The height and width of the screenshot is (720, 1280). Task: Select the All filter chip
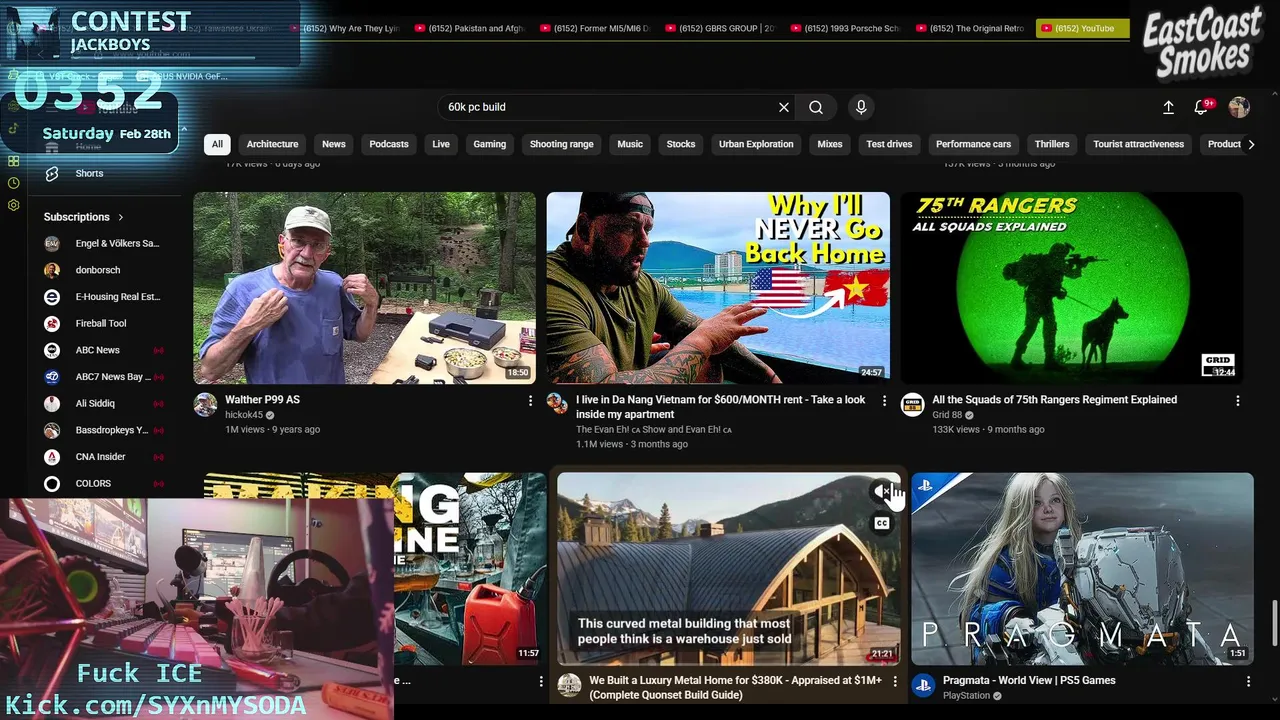point(217,144)
